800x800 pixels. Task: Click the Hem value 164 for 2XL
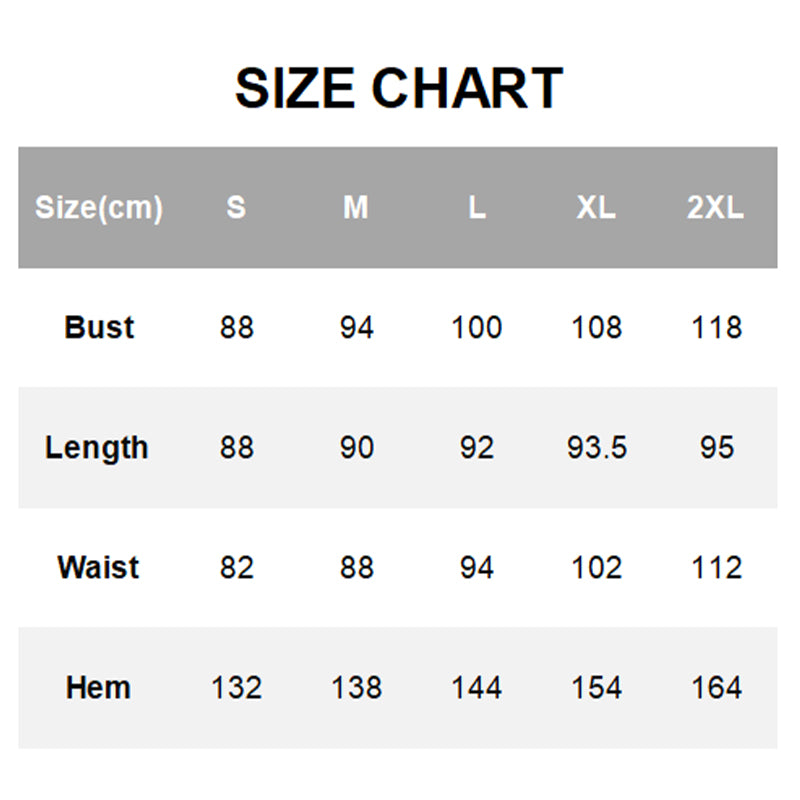click(716, 688)
